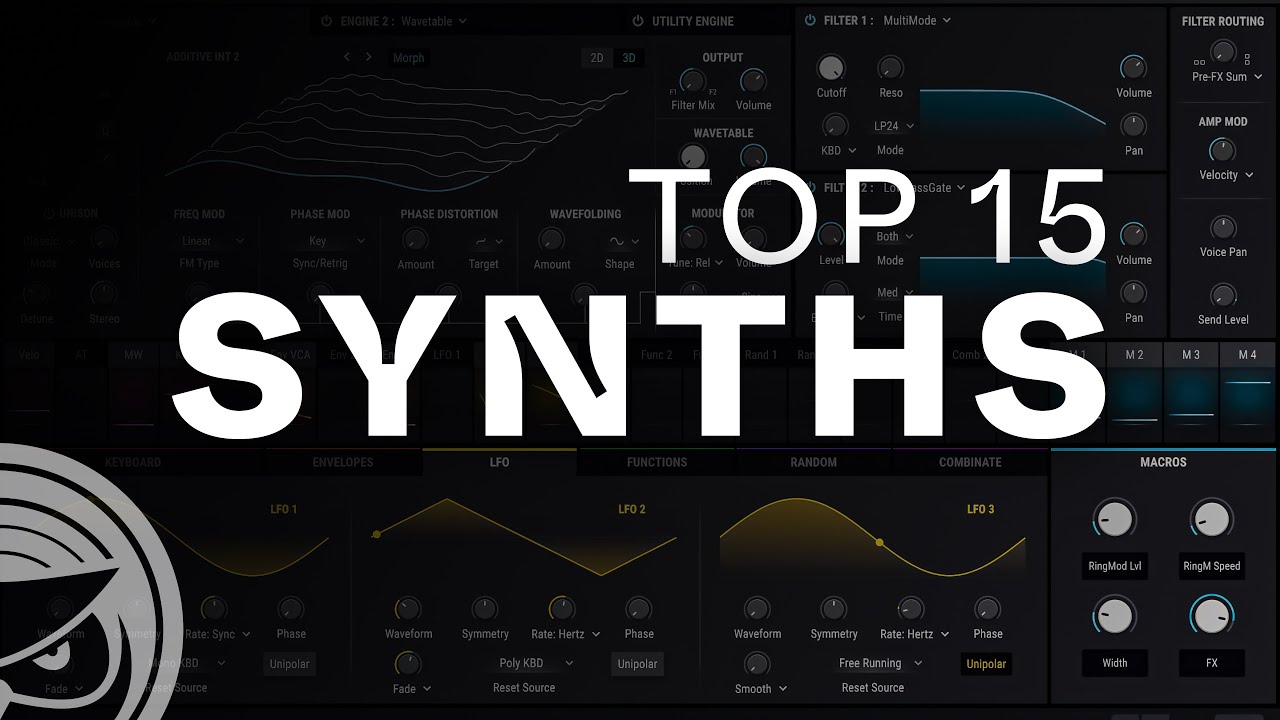
Task: Open the Wavefolding Shape dropdown
Action: [625, 241]
